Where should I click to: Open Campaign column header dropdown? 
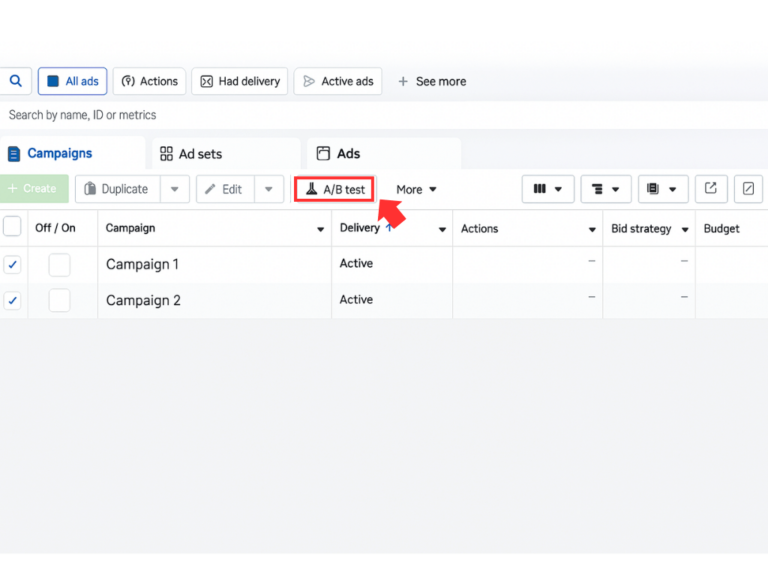pyautogui.click(x=320, y=229)
